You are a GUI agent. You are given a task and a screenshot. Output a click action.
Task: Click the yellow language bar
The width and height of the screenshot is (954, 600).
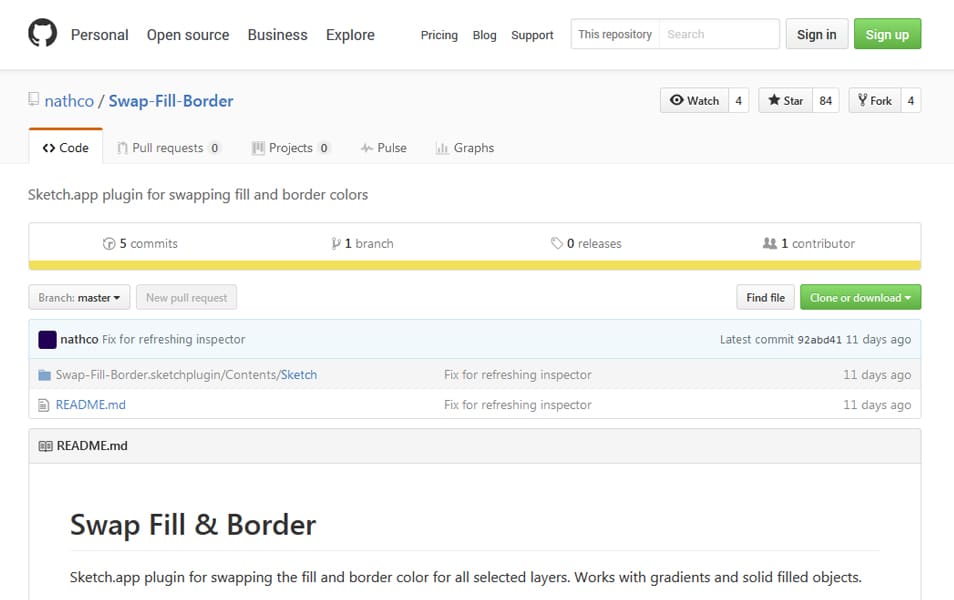(475, 265)
